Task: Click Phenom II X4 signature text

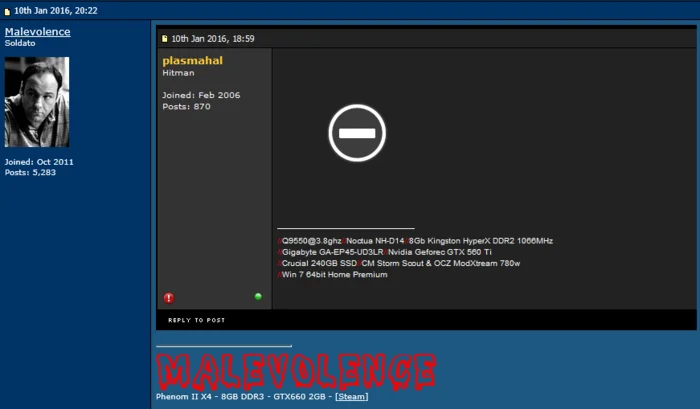Action: [x=183, y=396]
